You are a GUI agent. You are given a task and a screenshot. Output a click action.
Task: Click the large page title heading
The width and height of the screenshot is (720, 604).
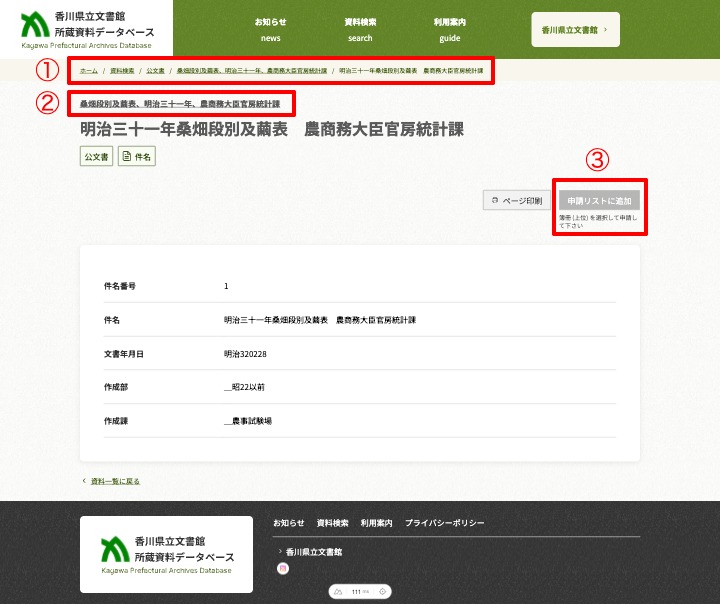coord(272,129)
